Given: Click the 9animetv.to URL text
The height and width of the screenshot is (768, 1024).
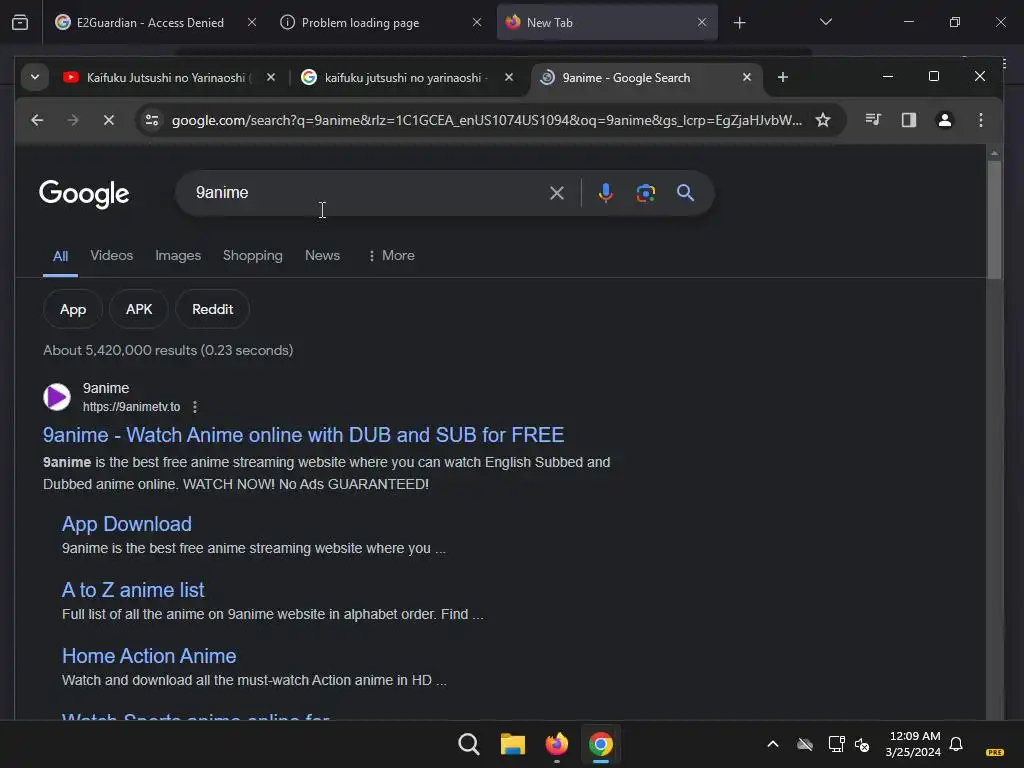Looking at the screenshot, I should [x=131, y=407].
